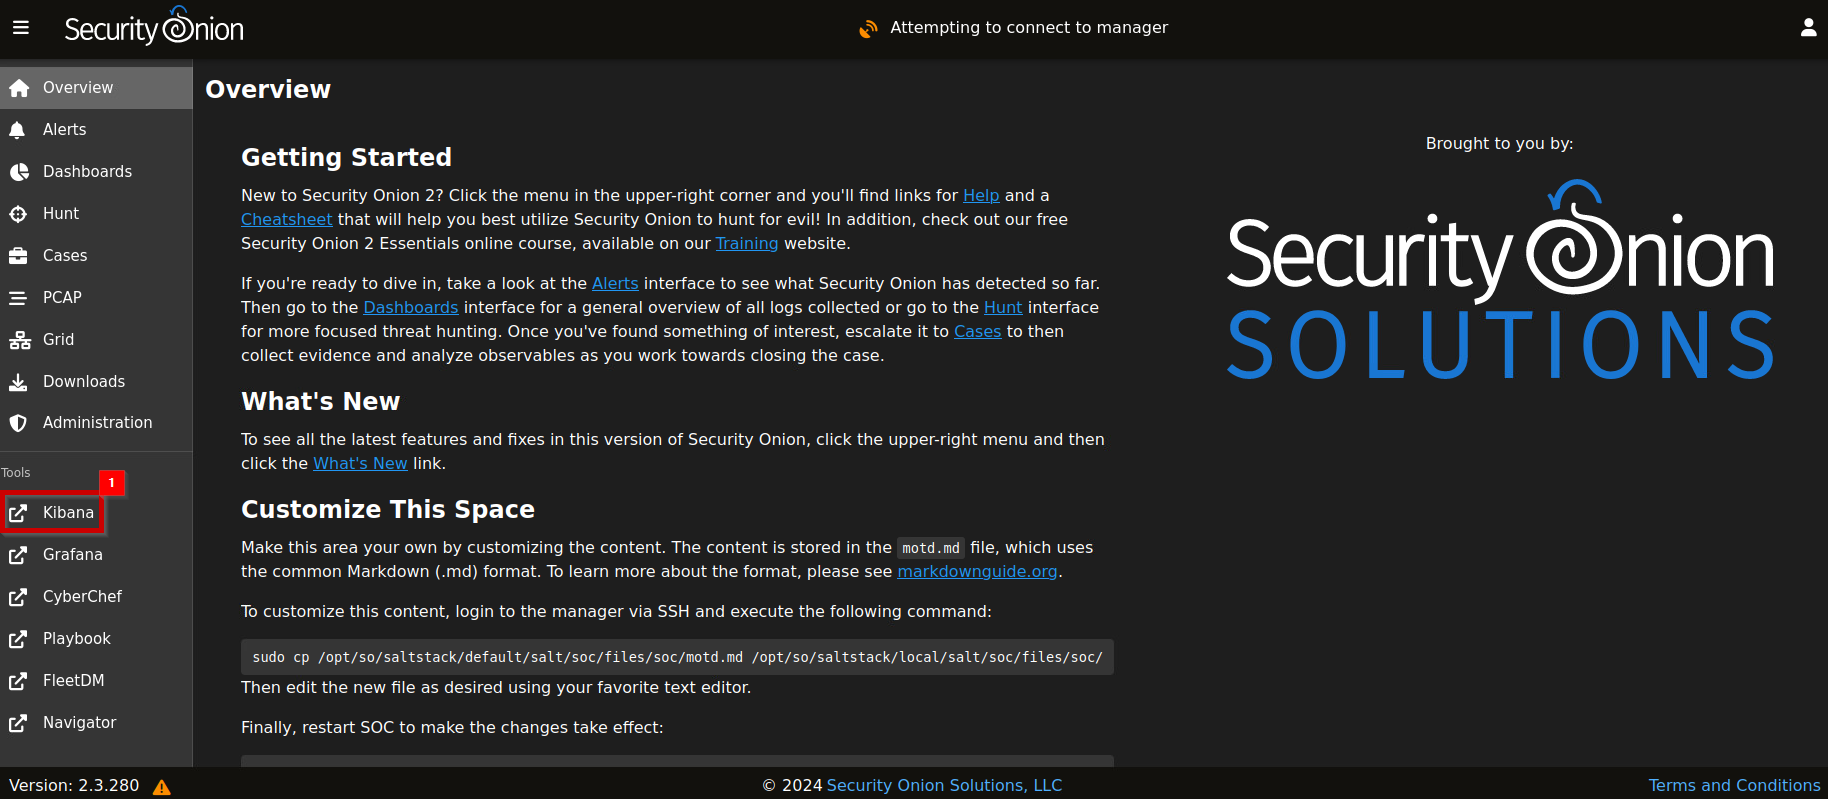
Task: Toggle the hamburger navigation menu
Action: pyautogui.click(x=21, y=28)
